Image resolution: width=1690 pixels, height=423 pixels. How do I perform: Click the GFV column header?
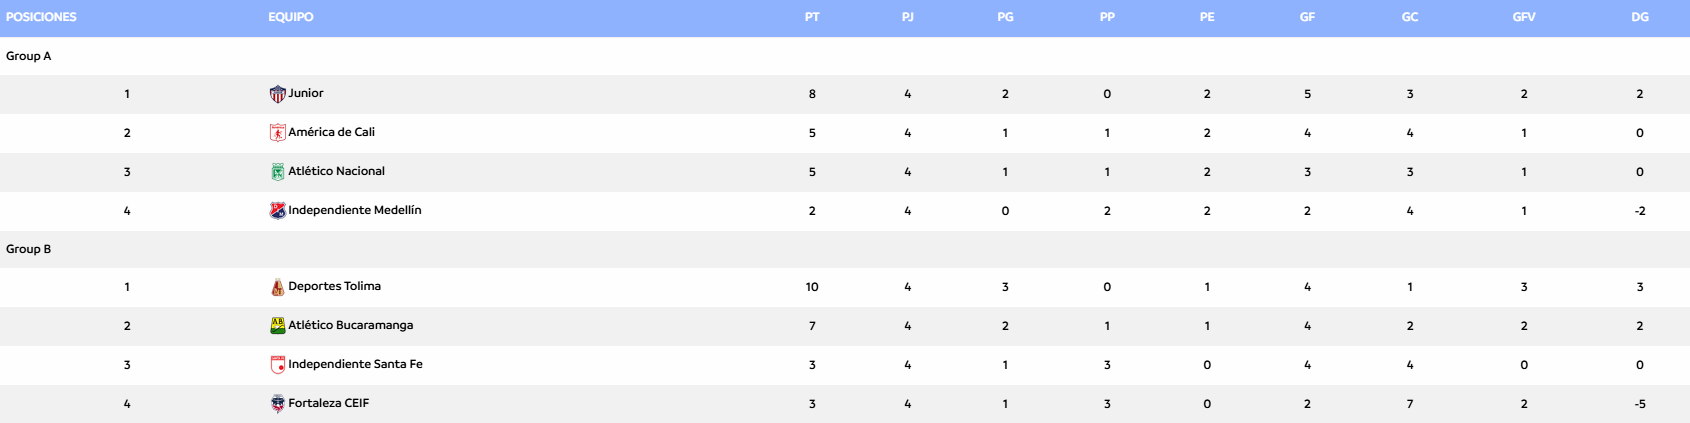[1524, 17]
